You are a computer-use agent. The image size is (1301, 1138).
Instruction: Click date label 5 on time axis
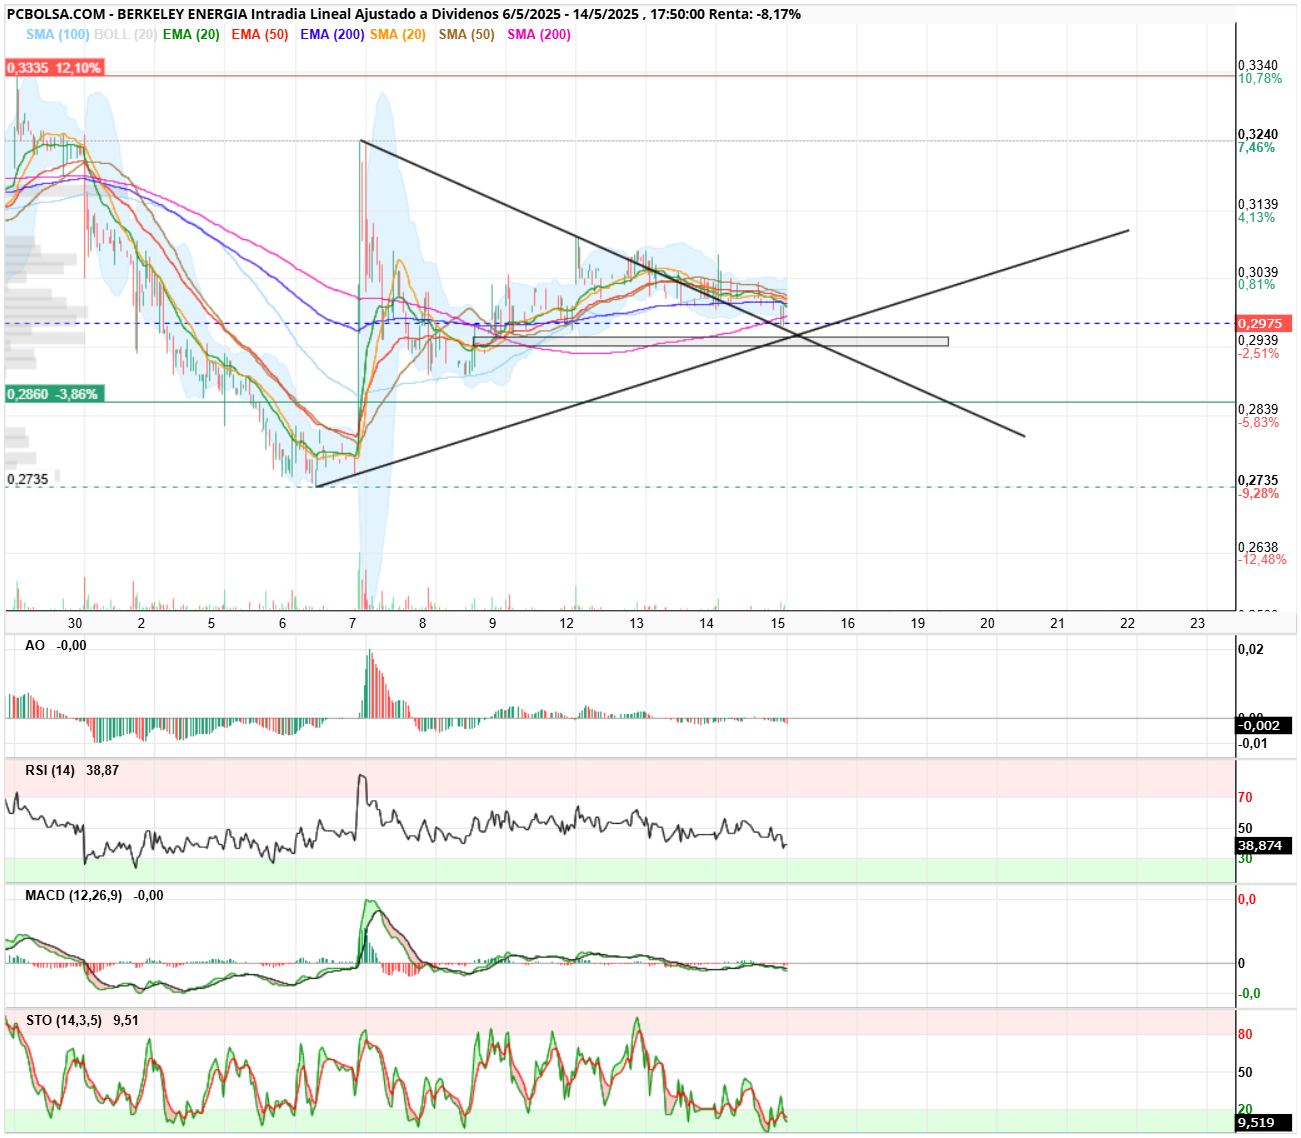[211, 623]
